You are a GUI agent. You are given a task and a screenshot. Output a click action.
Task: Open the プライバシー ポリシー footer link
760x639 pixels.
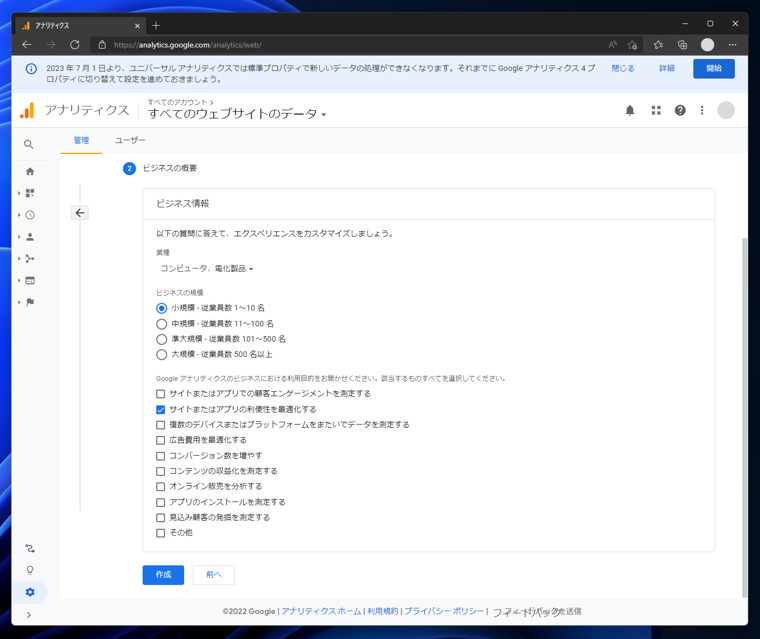(443, 611)
